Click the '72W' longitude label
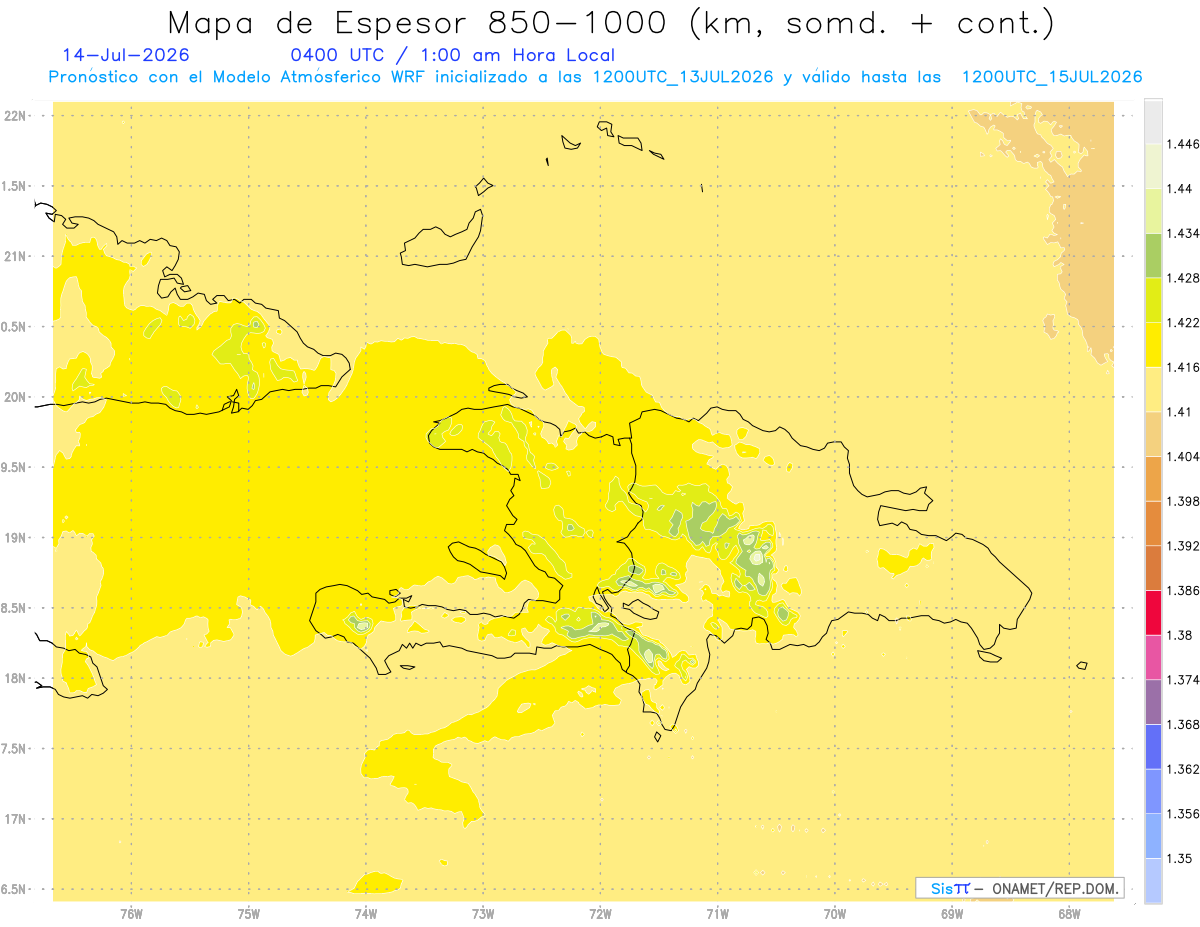This screenshot has width=1200, height=927. click(600, 913)
